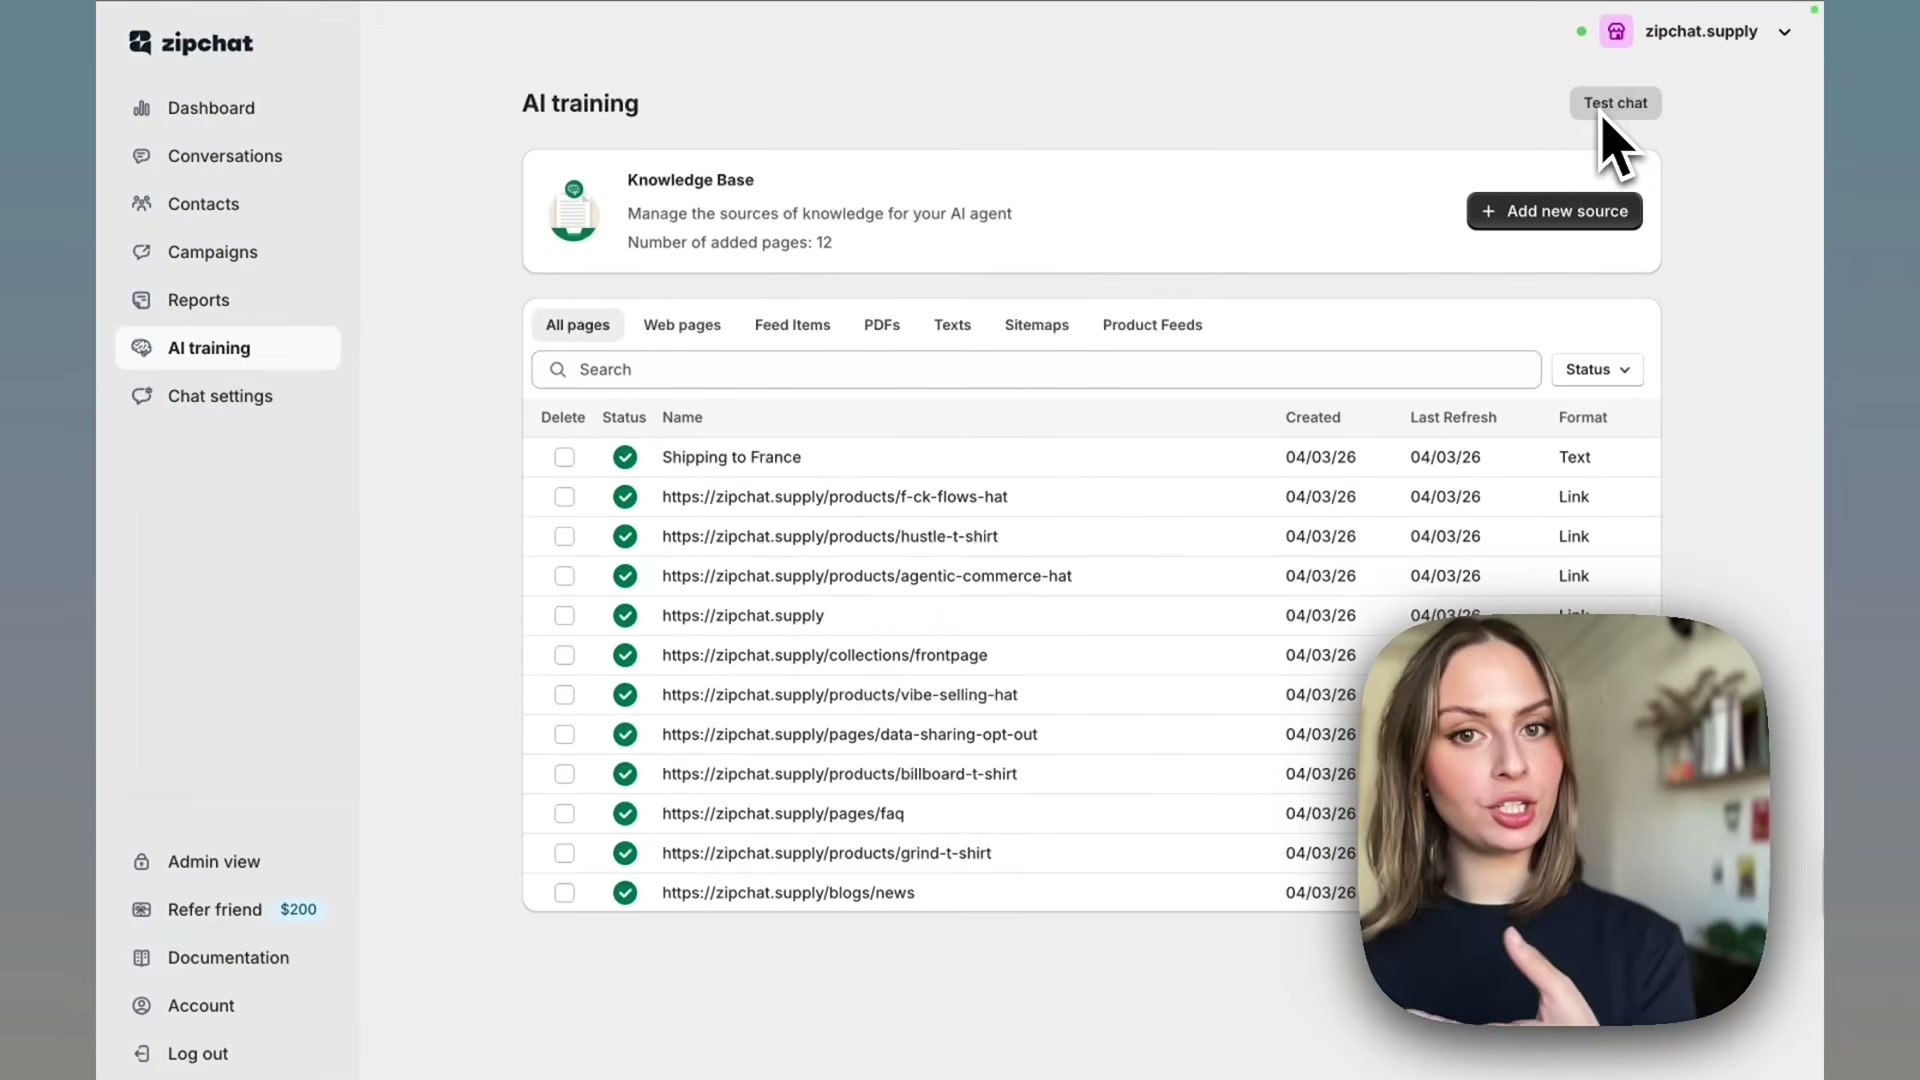
Task: Click Add new source button
Action: tap(1554, 211)
